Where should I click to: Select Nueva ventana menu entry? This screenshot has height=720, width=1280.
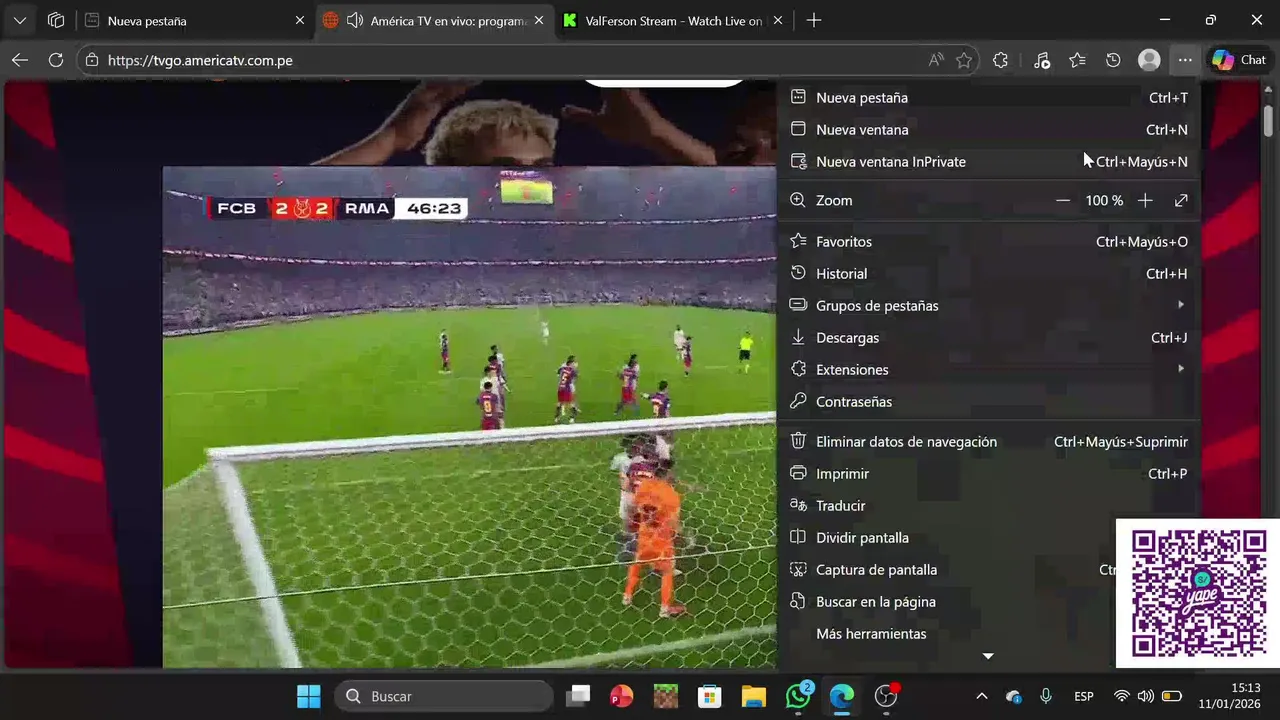pyautogui.click(x=989, y=129)
